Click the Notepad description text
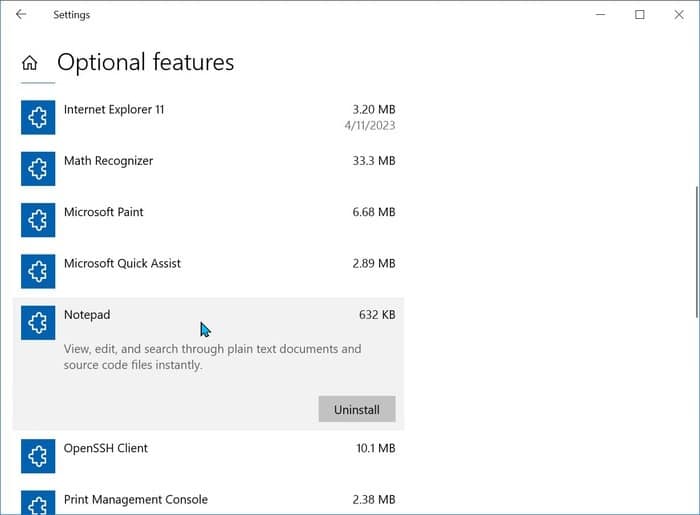Image resolution: width=700 pixels, height=515 pixels. (x=212, y=357)
